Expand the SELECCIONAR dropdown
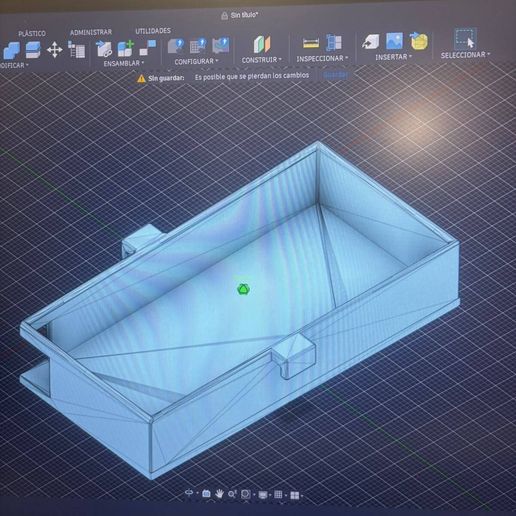Screen dimensions: 516x516 (x=465, y=55)
